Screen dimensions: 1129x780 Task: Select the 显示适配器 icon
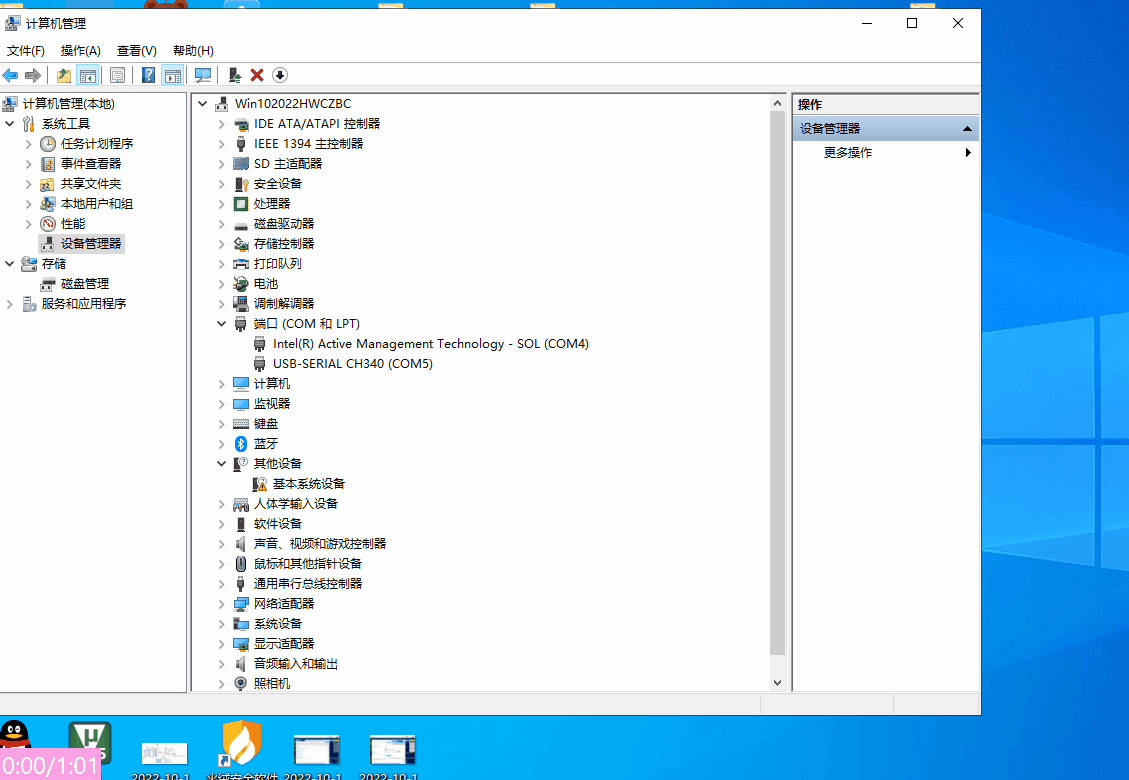(241, 644)
